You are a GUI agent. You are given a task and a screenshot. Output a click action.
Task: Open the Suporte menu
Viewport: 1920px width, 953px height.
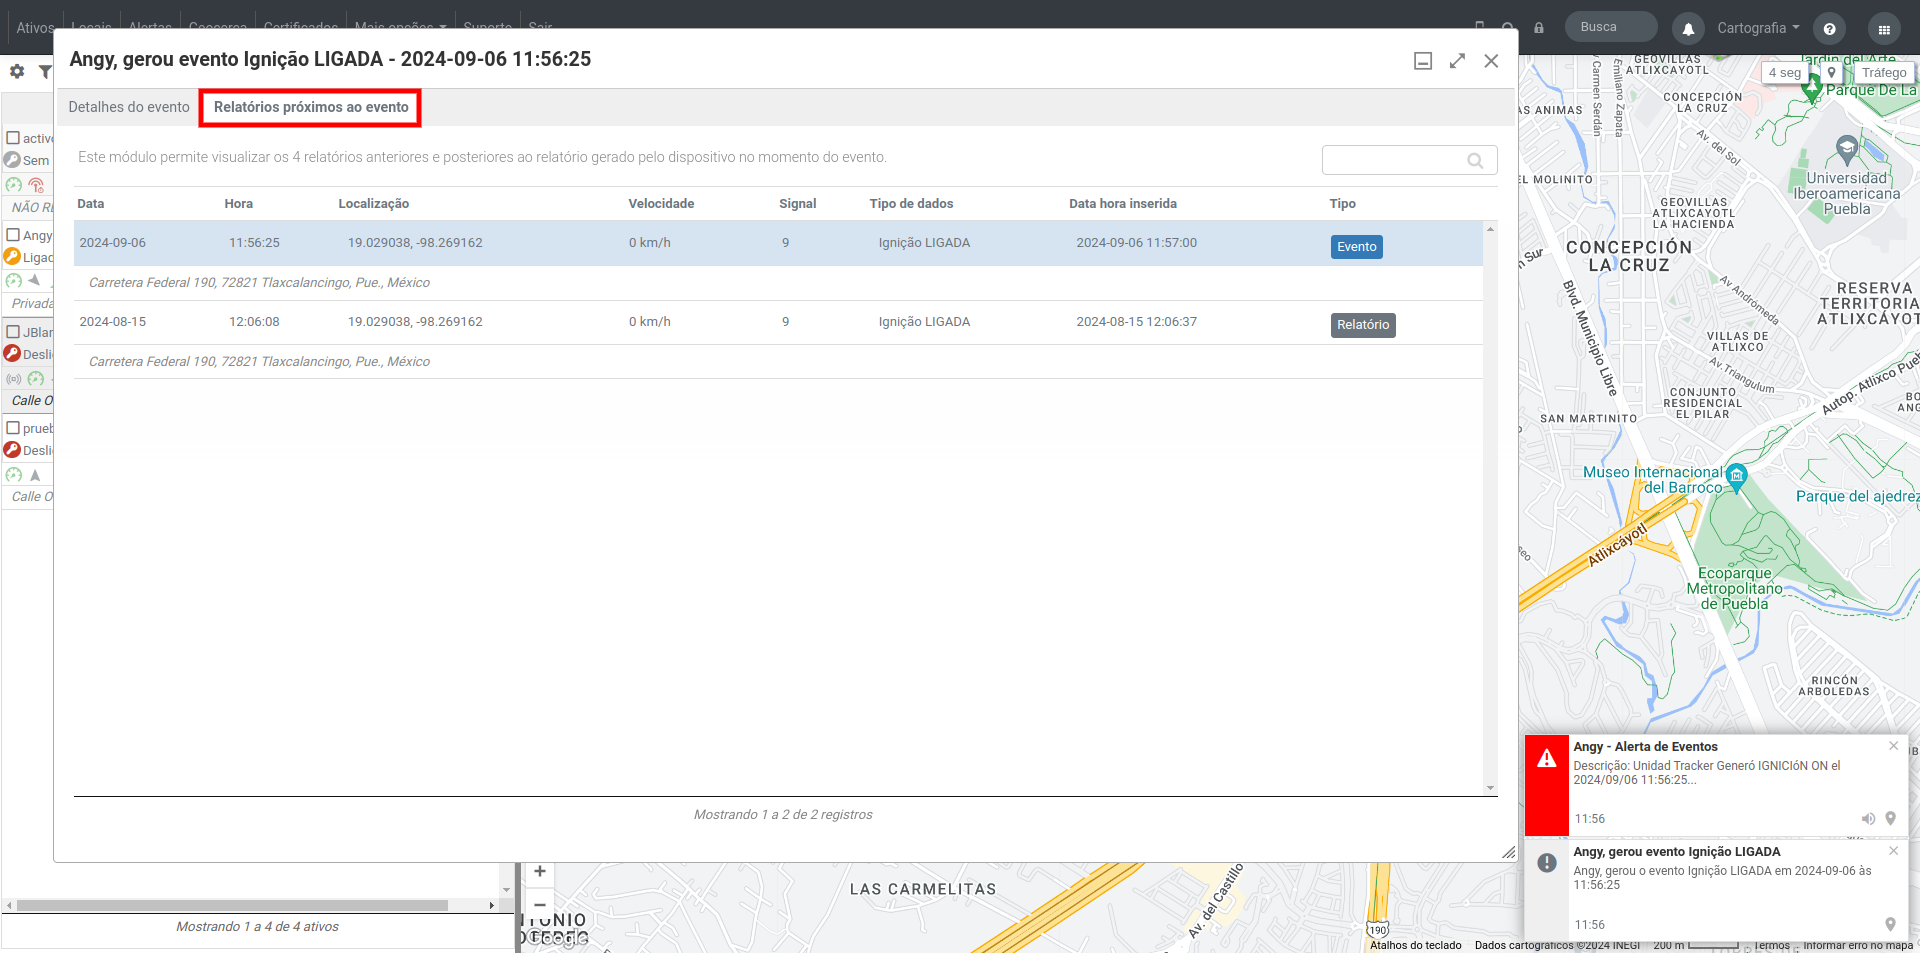pyautogui.click(x=488, y=27)
